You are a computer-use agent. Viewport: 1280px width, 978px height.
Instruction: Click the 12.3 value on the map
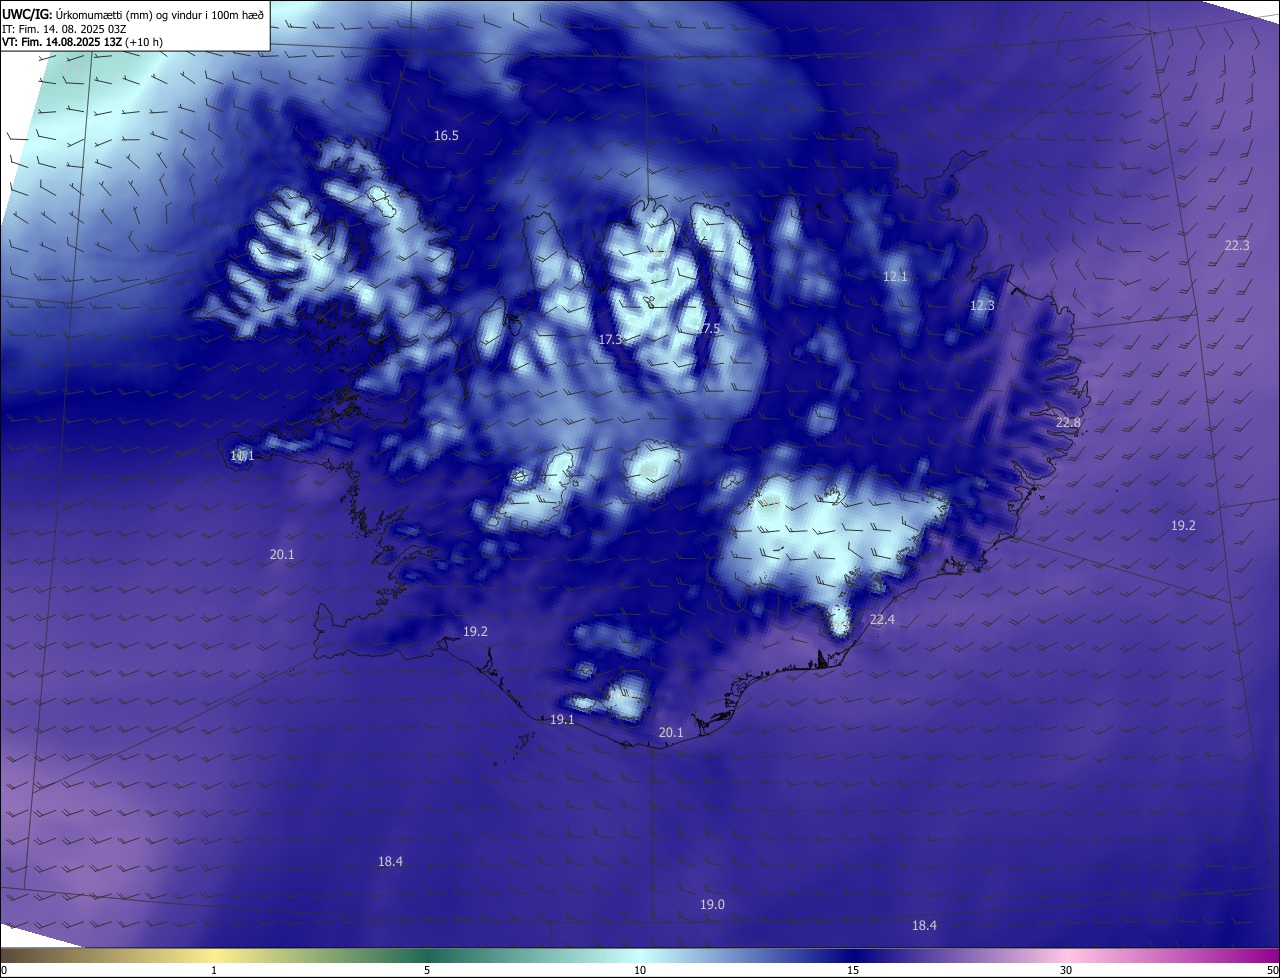[982, 306]
